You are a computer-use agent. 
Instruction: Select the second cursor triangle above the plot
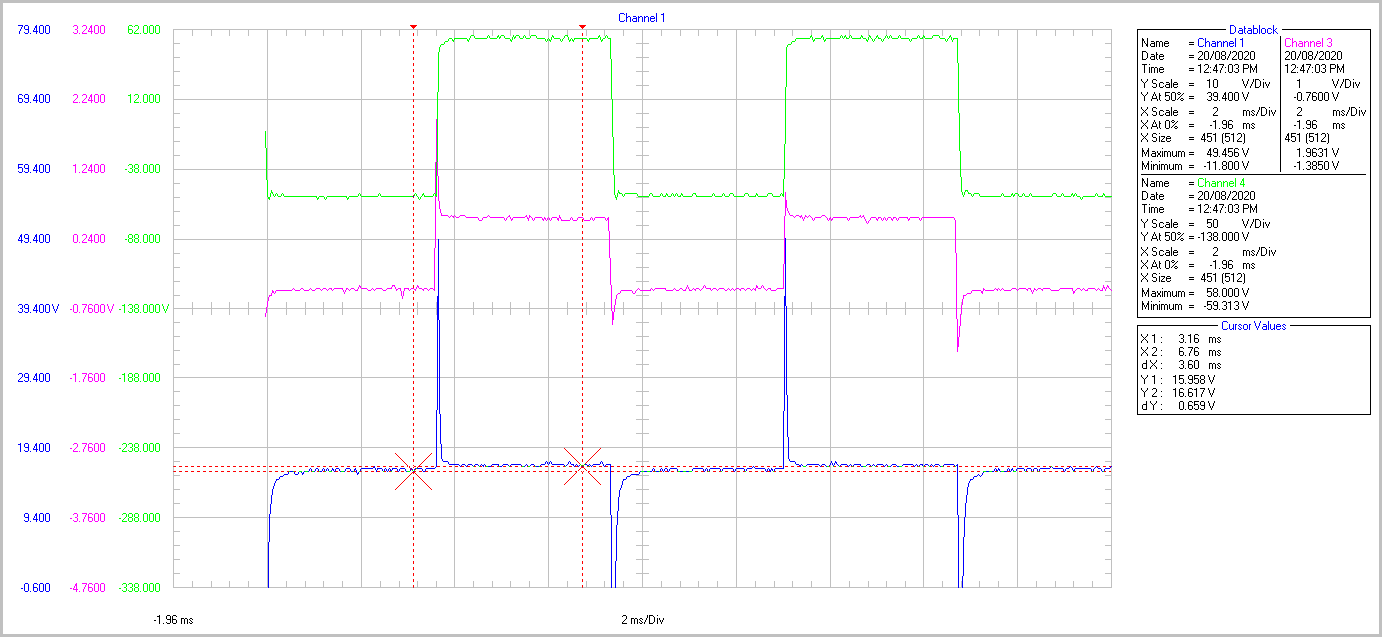(x=582, y=27)
